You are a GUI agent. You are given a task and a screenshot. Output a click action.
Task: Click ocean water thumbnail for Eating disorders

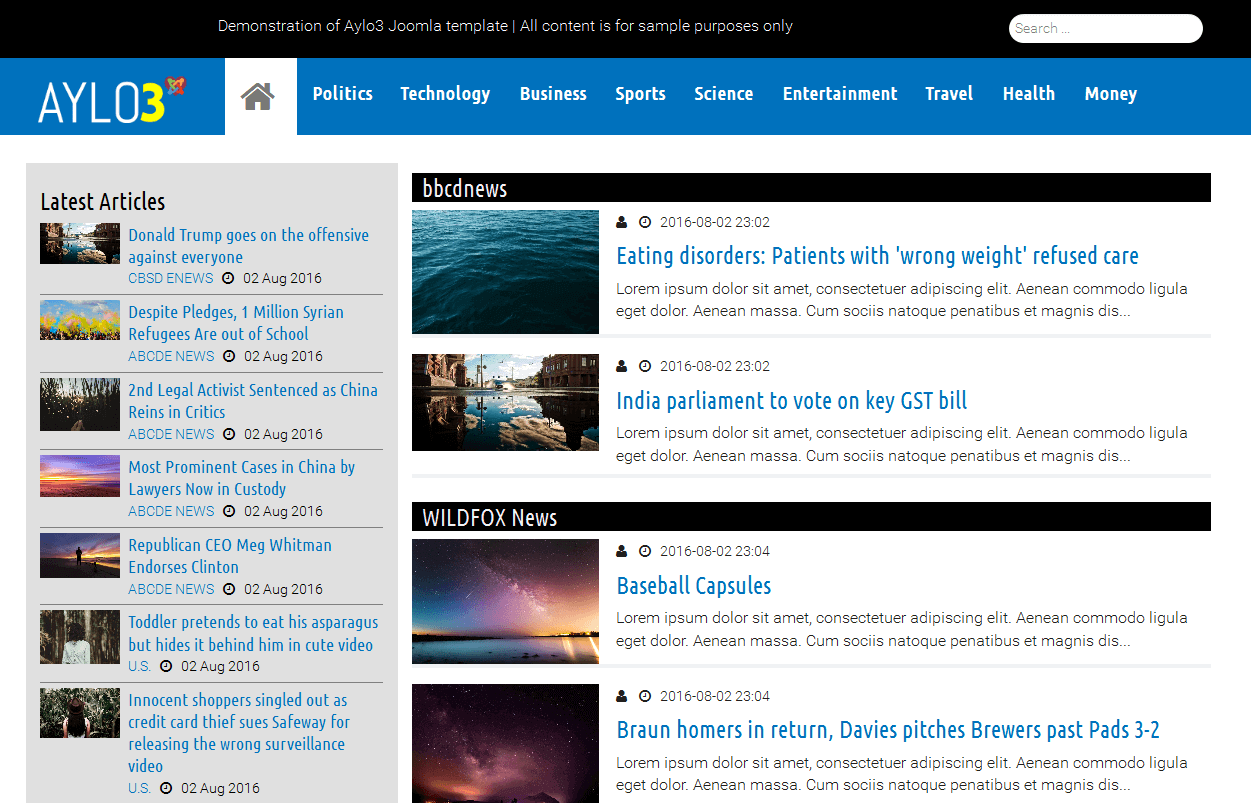[505, 271]
